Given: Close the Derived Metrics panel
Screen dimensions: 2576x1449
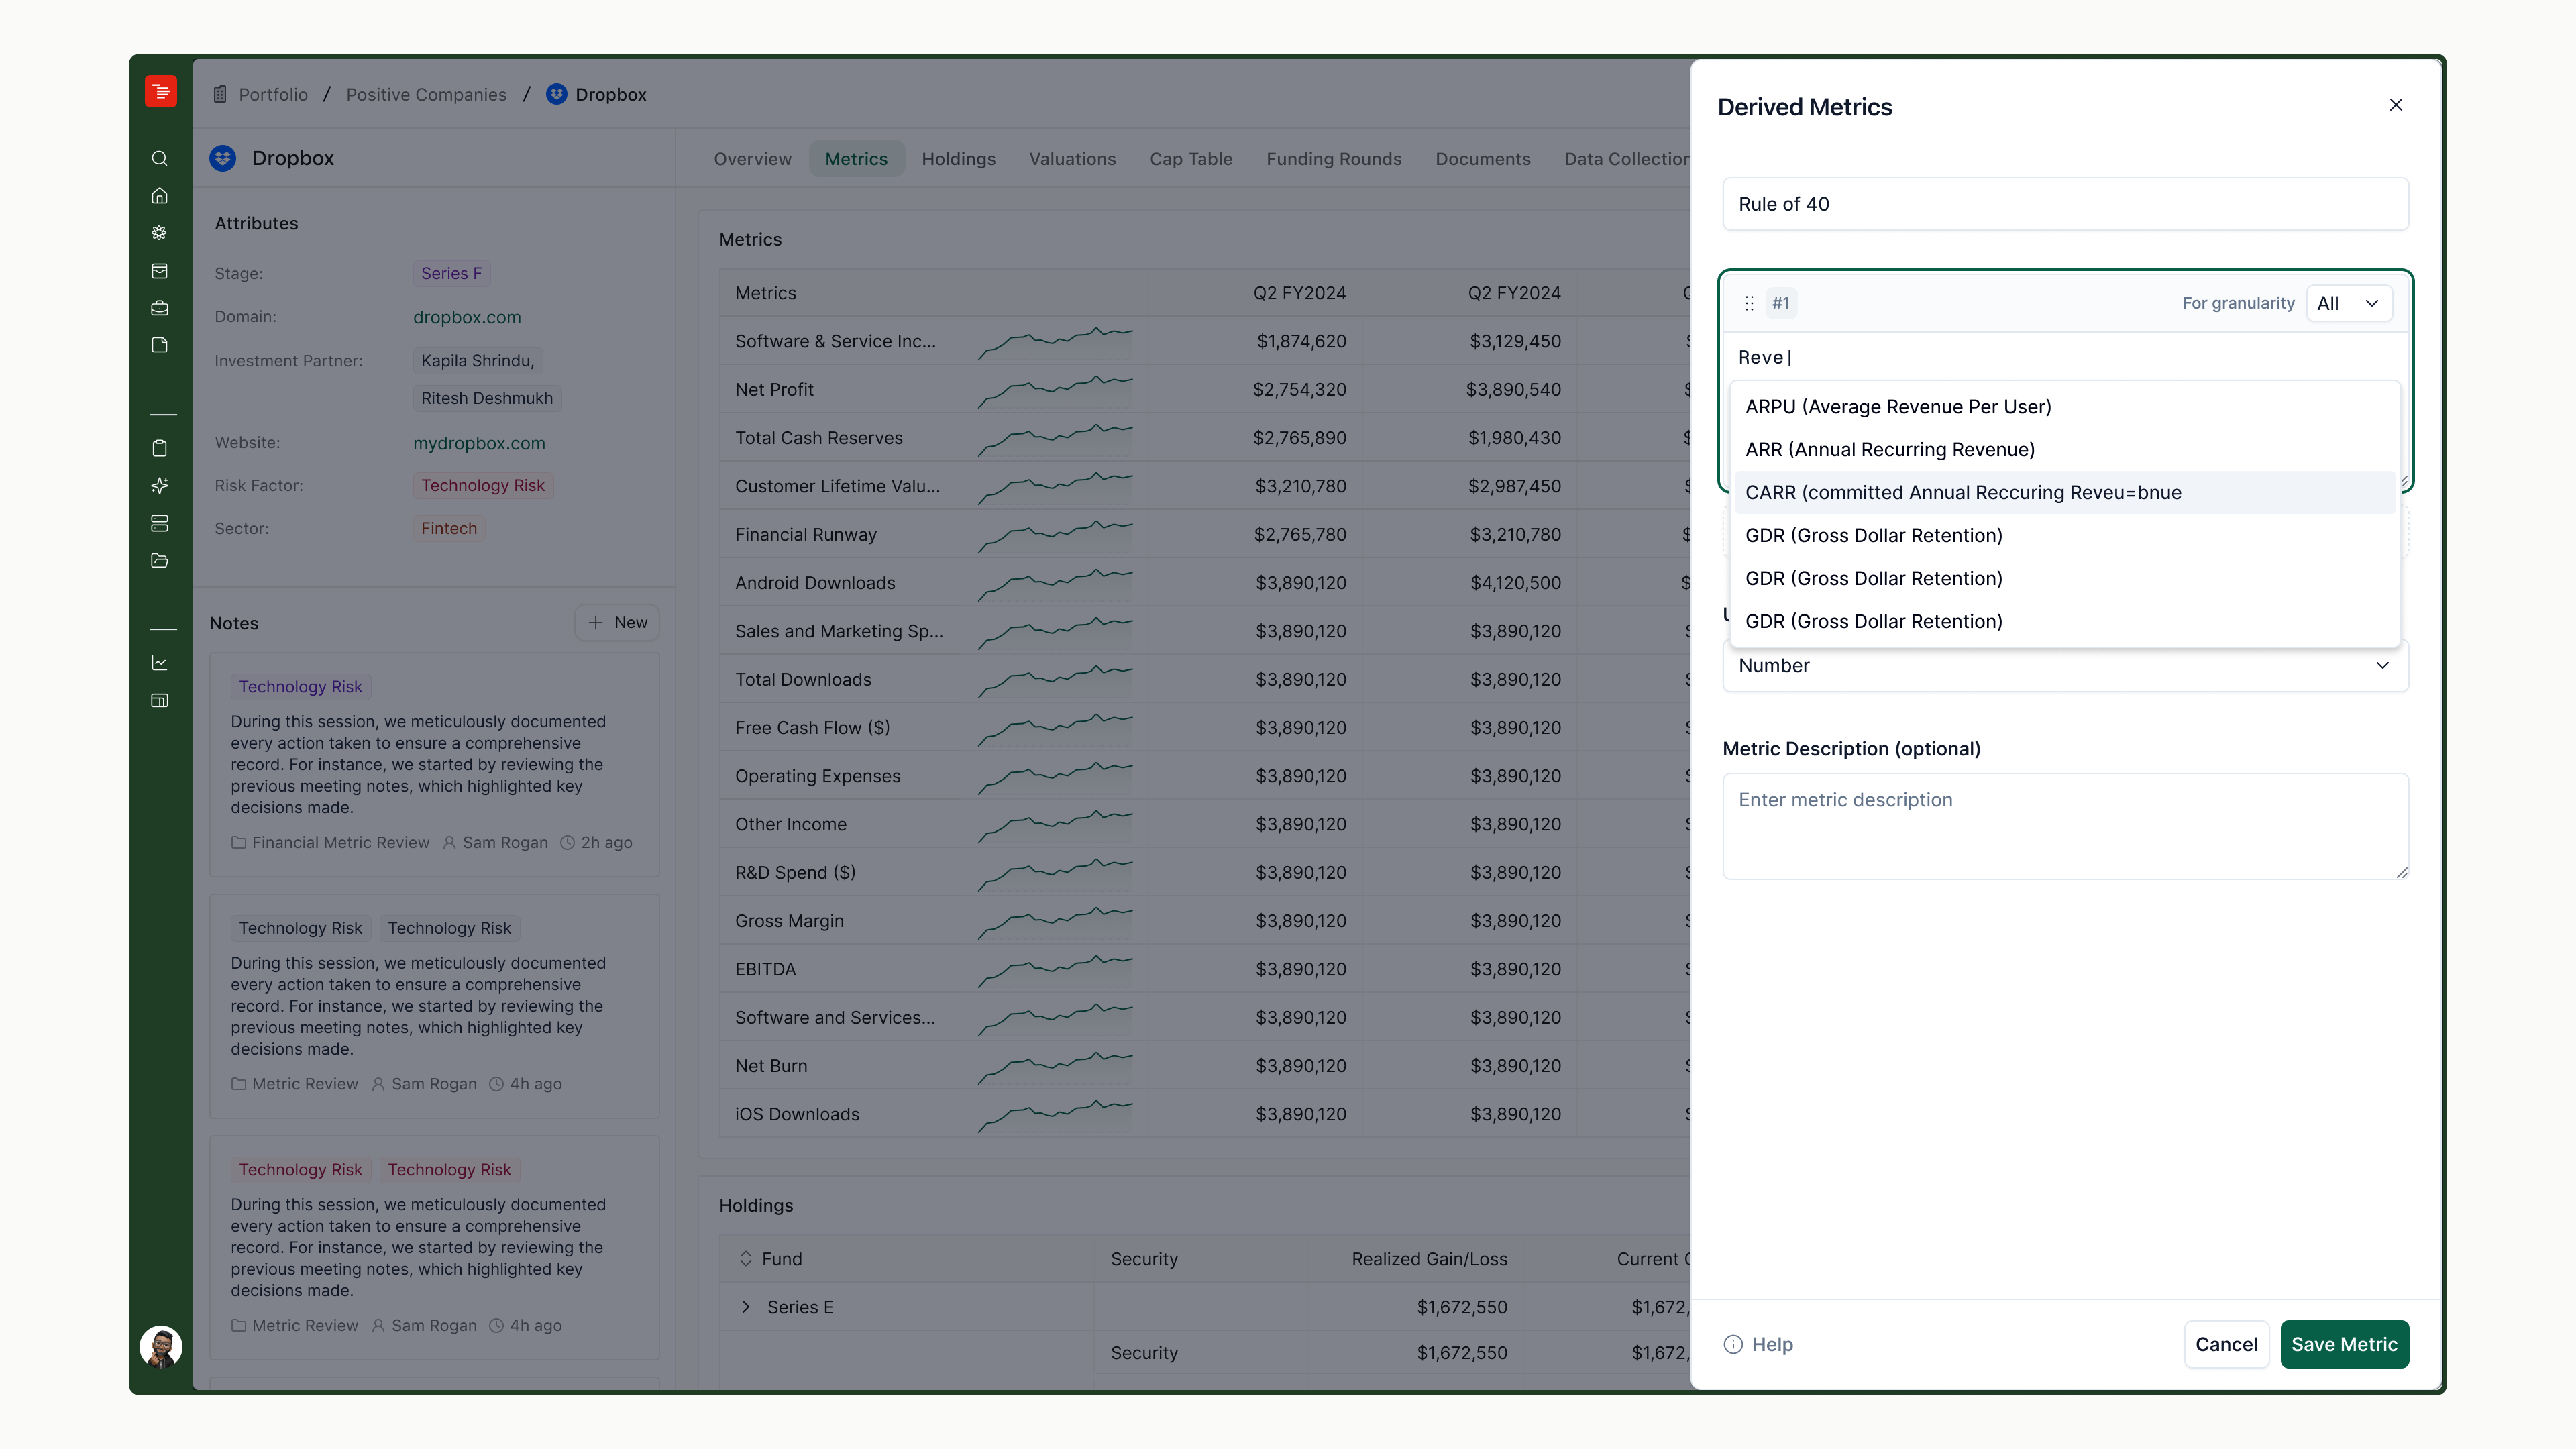Looking at the screenshot, I should point(2396,105).
